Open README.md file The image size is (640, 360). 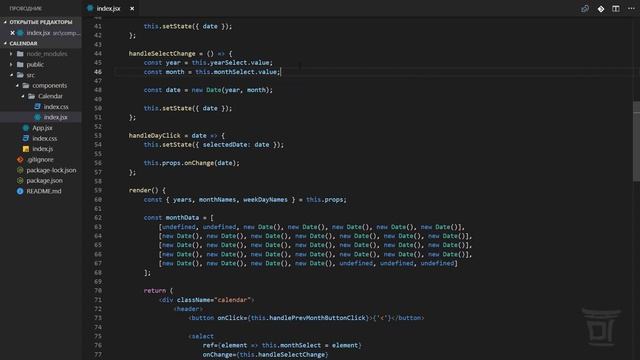click(x=44, y=191)
